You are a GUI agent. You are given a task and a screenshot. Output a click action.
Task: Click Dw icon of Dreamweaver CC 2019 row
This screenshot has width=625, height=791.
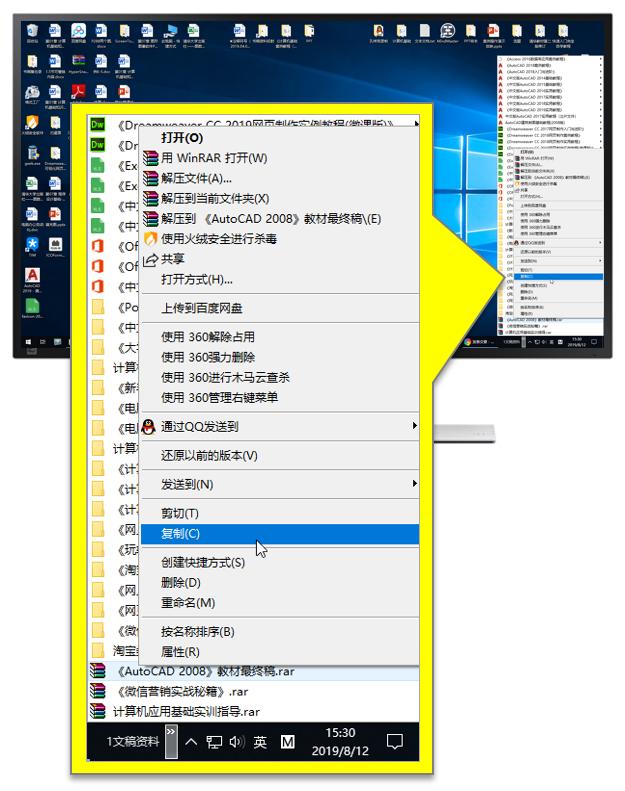(97, 124)
